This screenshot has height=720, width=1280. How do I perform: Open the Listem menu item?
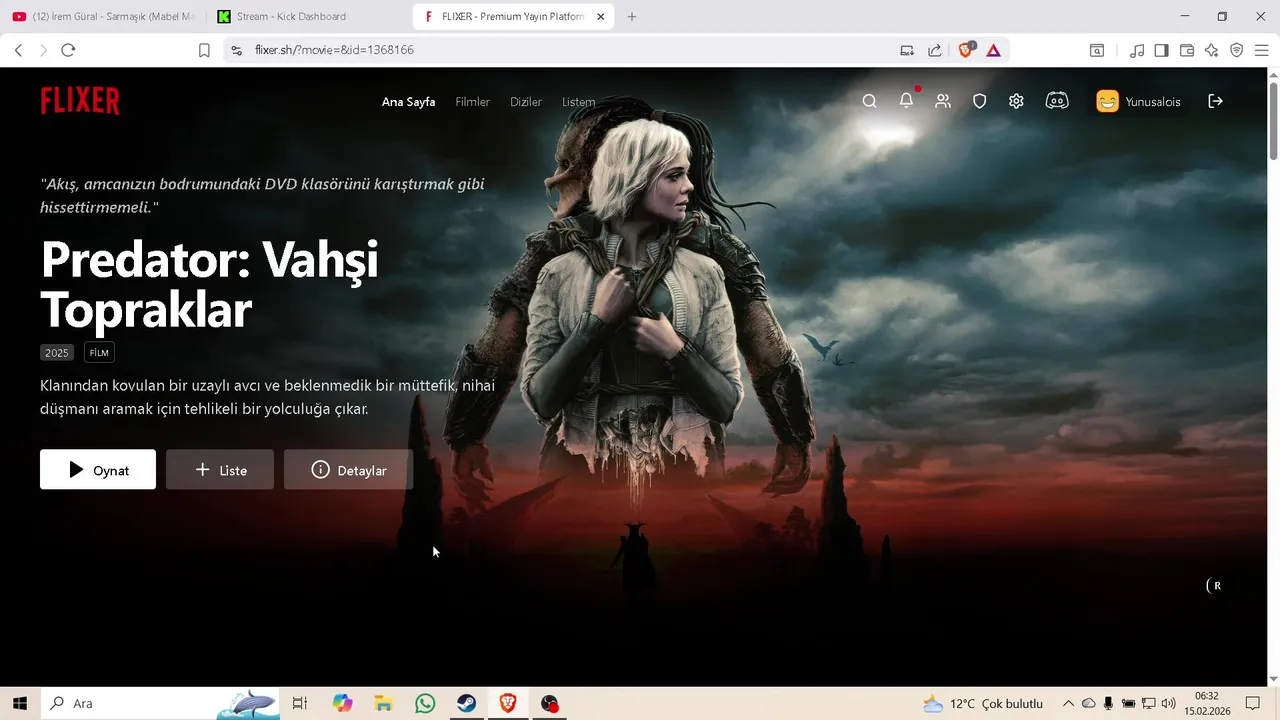tap(578, 102)
